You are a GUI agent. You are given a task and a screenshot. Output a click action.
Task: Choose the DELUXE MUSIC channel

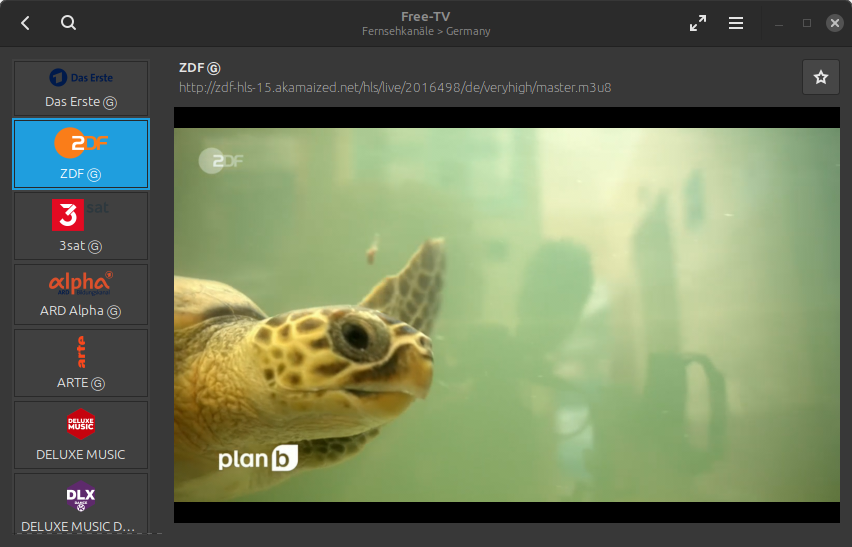click(x=81, y=435)
